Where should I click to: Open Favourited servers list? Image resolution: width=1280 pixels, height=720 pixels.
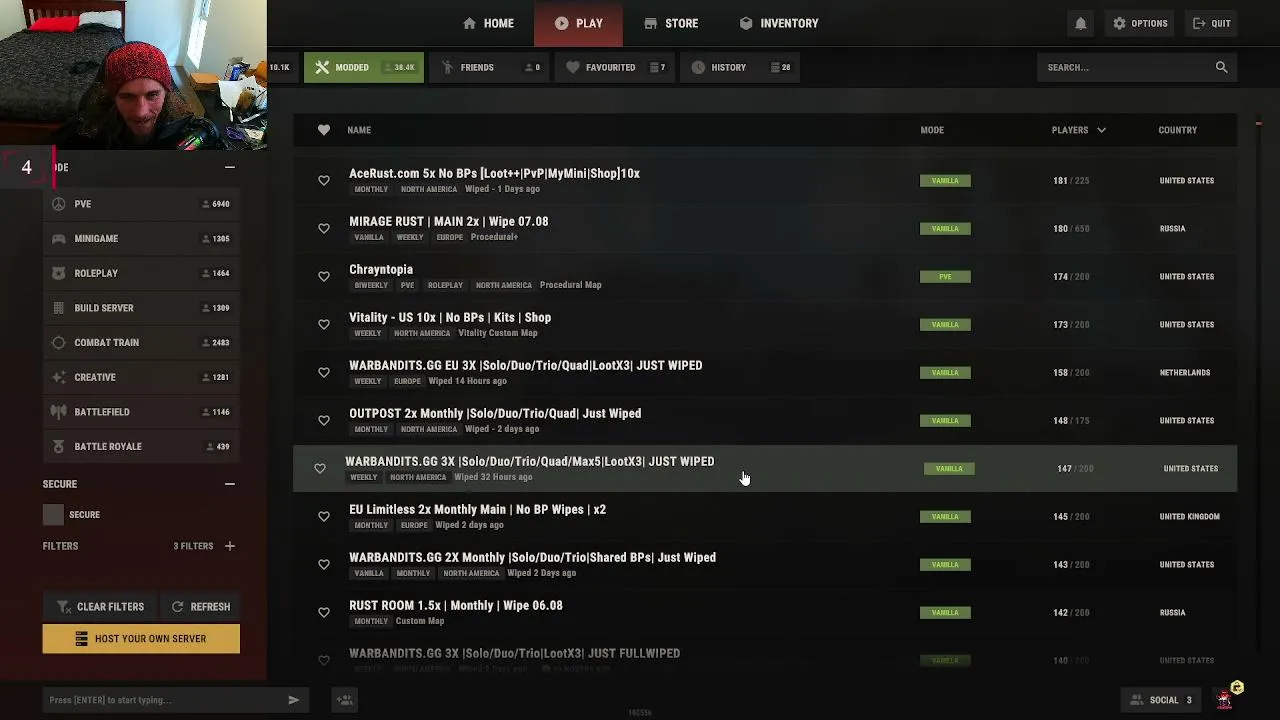pyautogui.click(x=616, y=67)
